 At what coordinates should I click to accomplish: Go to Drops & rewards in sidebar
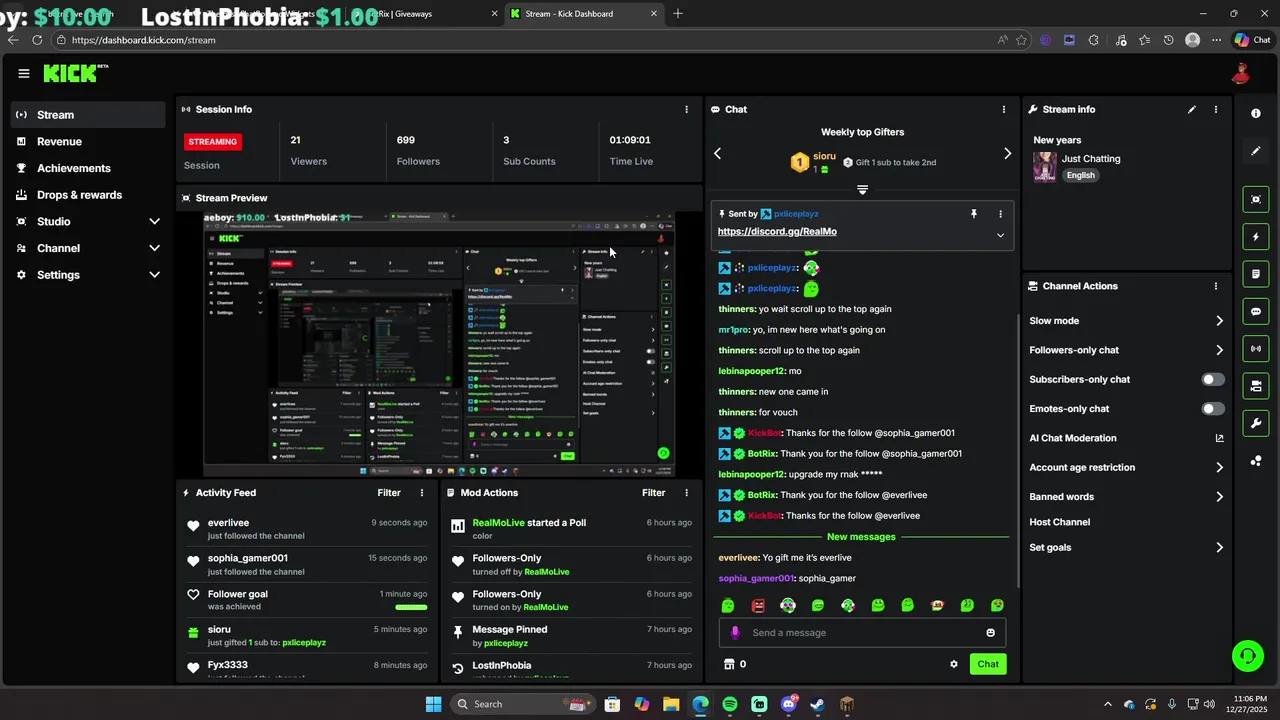coord(88,195)
